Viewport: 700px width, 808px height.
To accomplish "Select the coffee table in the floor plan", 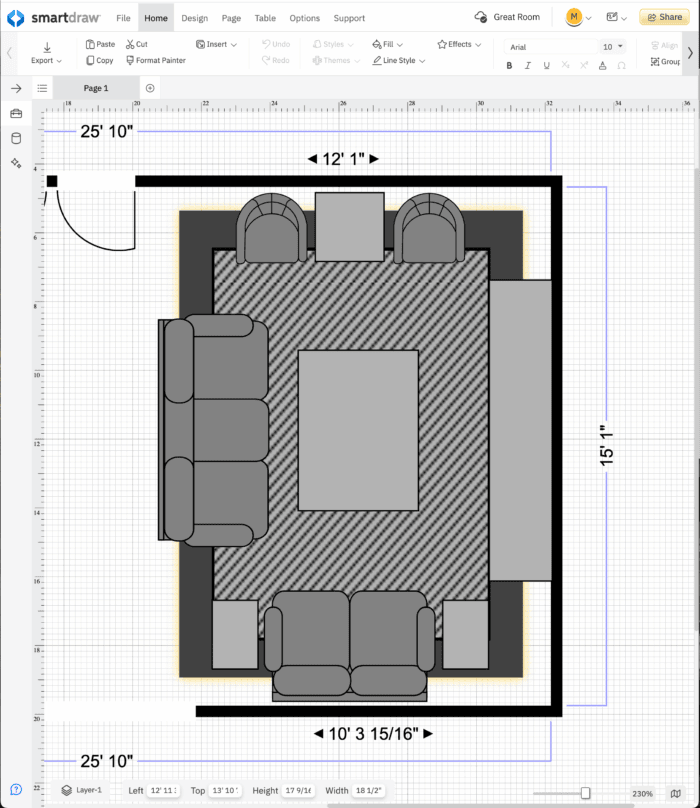I will (358, 430).
